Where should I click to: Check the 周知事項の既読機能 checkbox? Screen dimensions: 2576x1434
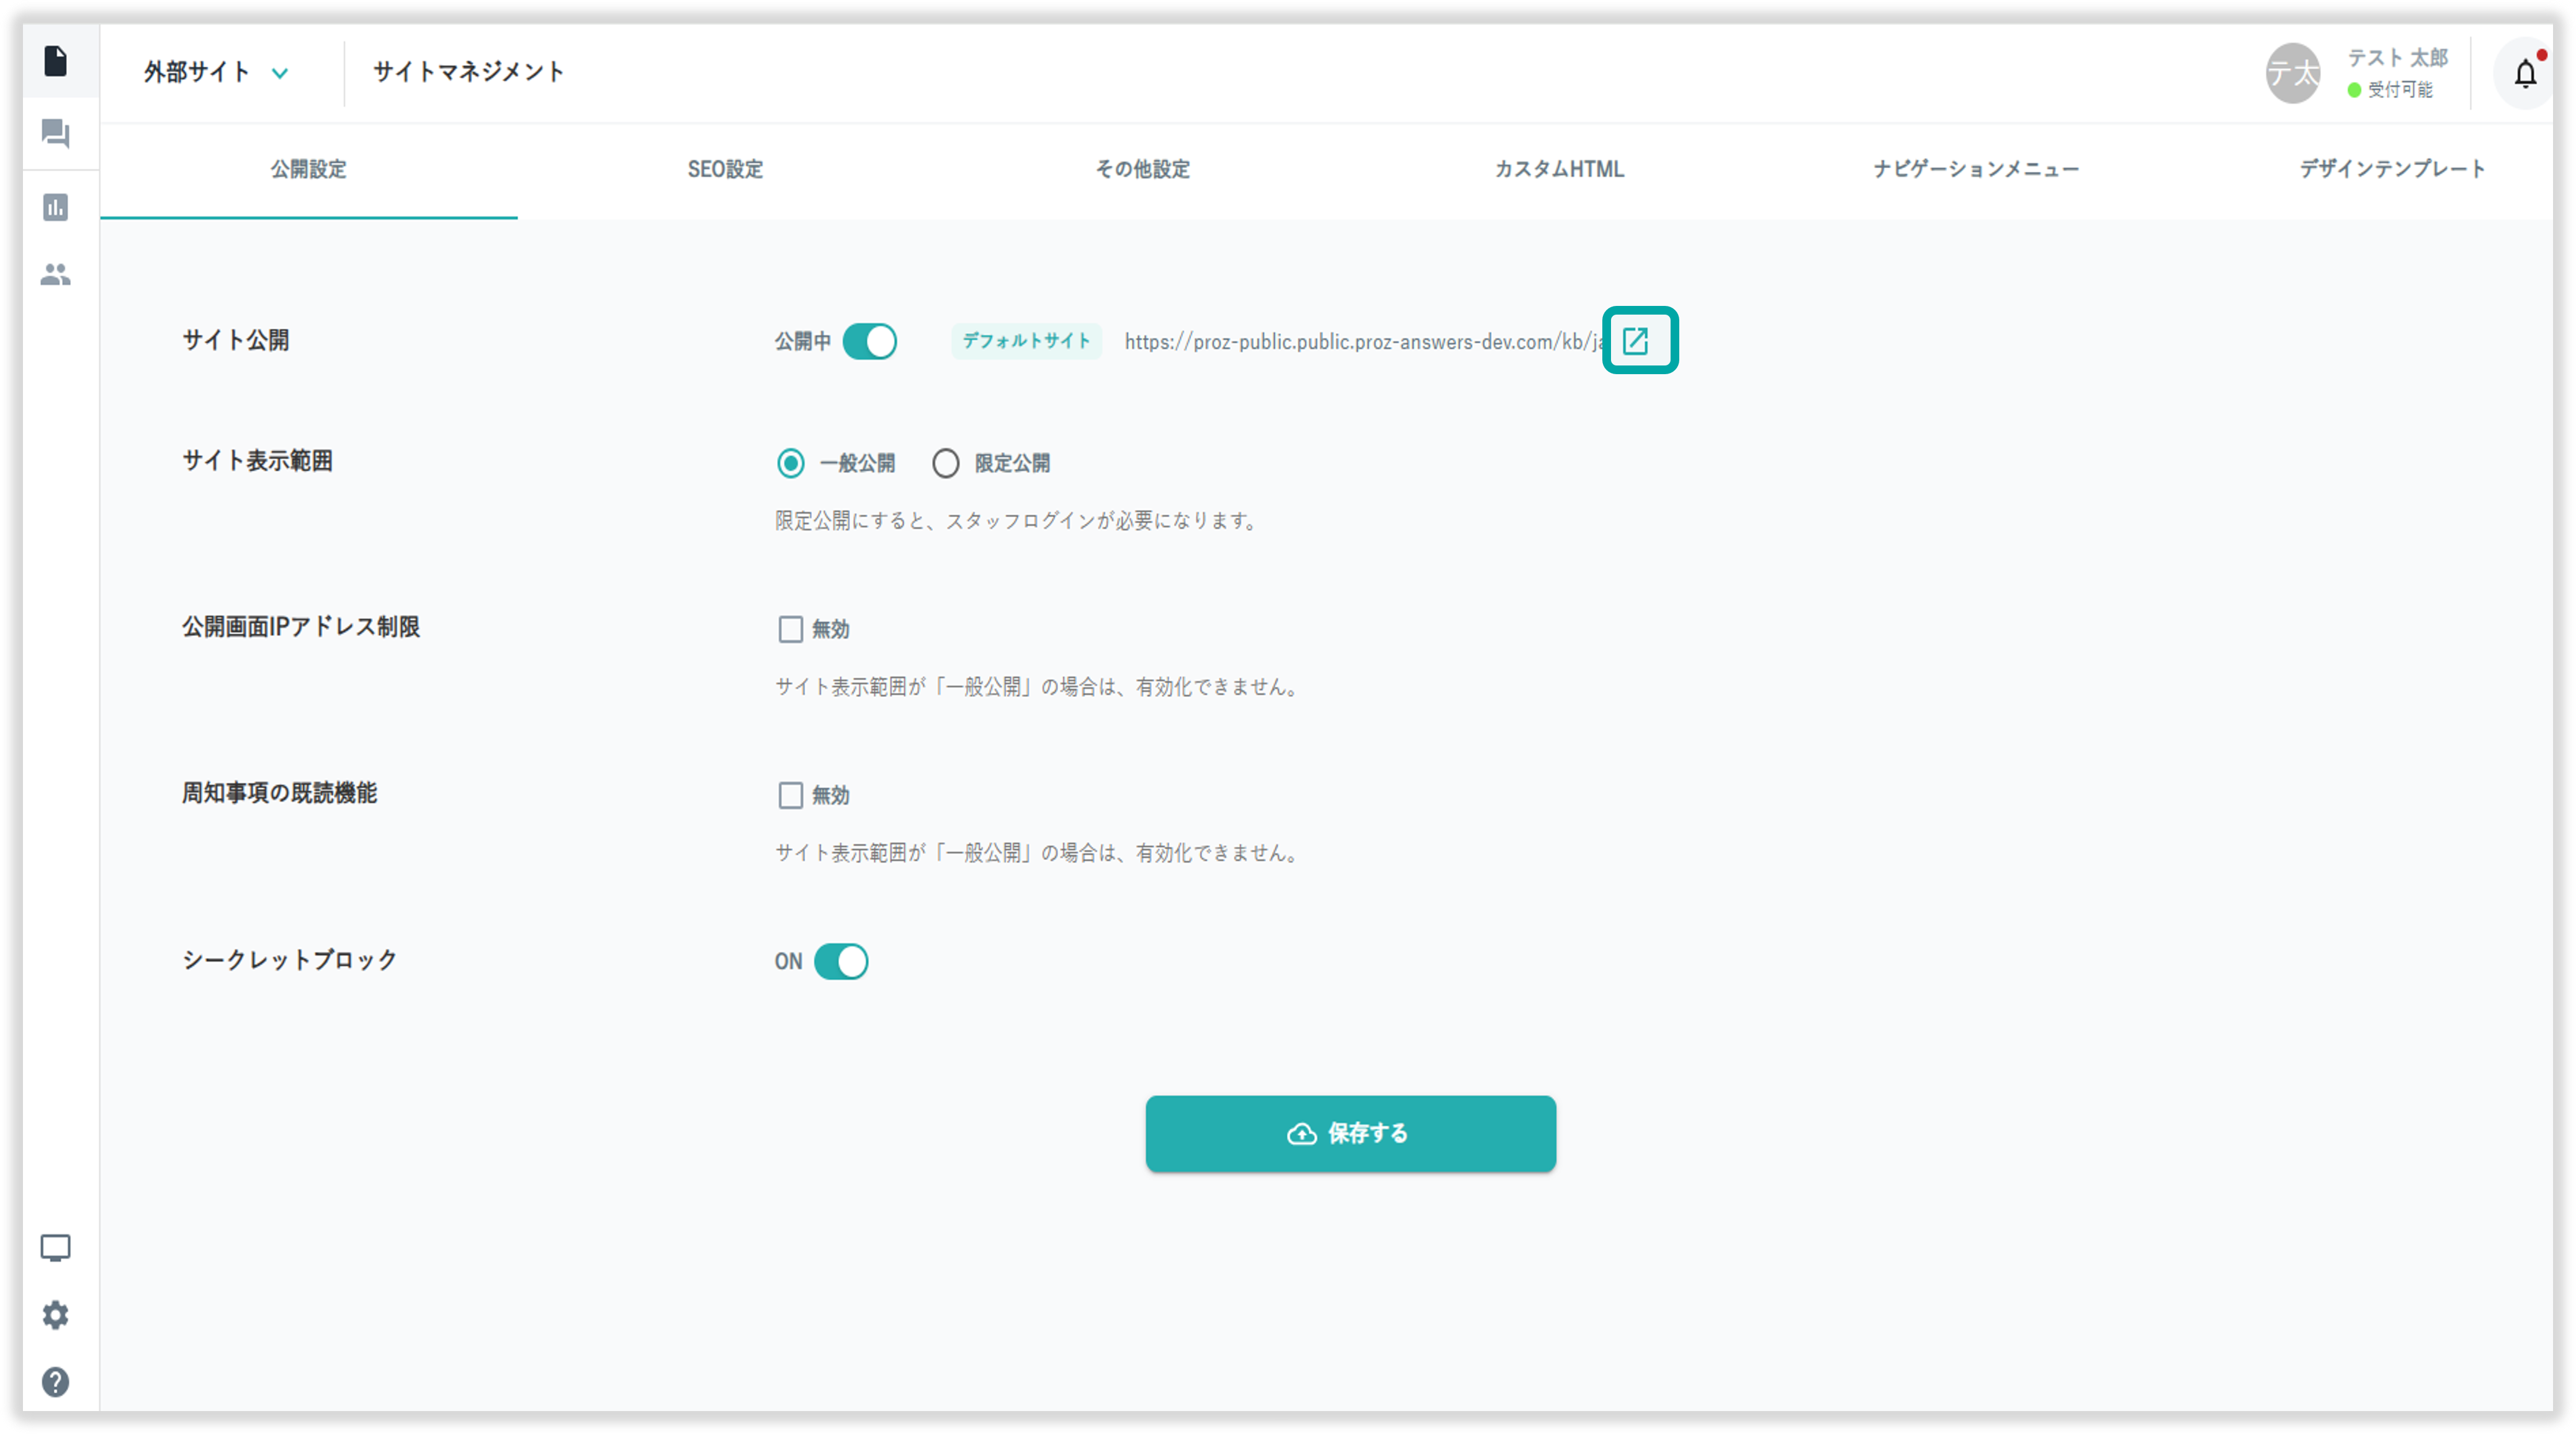790,795
